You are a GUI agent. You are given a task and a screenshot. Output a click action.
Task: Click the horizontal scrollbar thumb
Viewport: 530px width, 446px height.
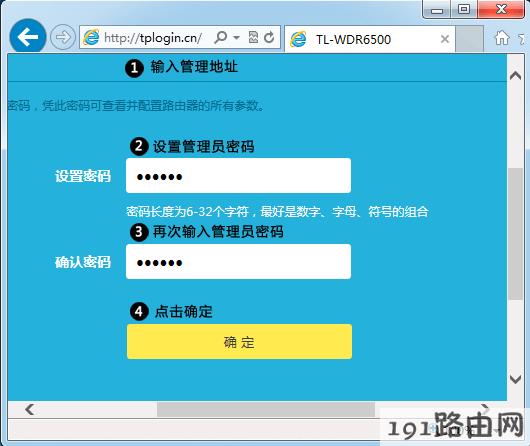(x=266, y=409)
